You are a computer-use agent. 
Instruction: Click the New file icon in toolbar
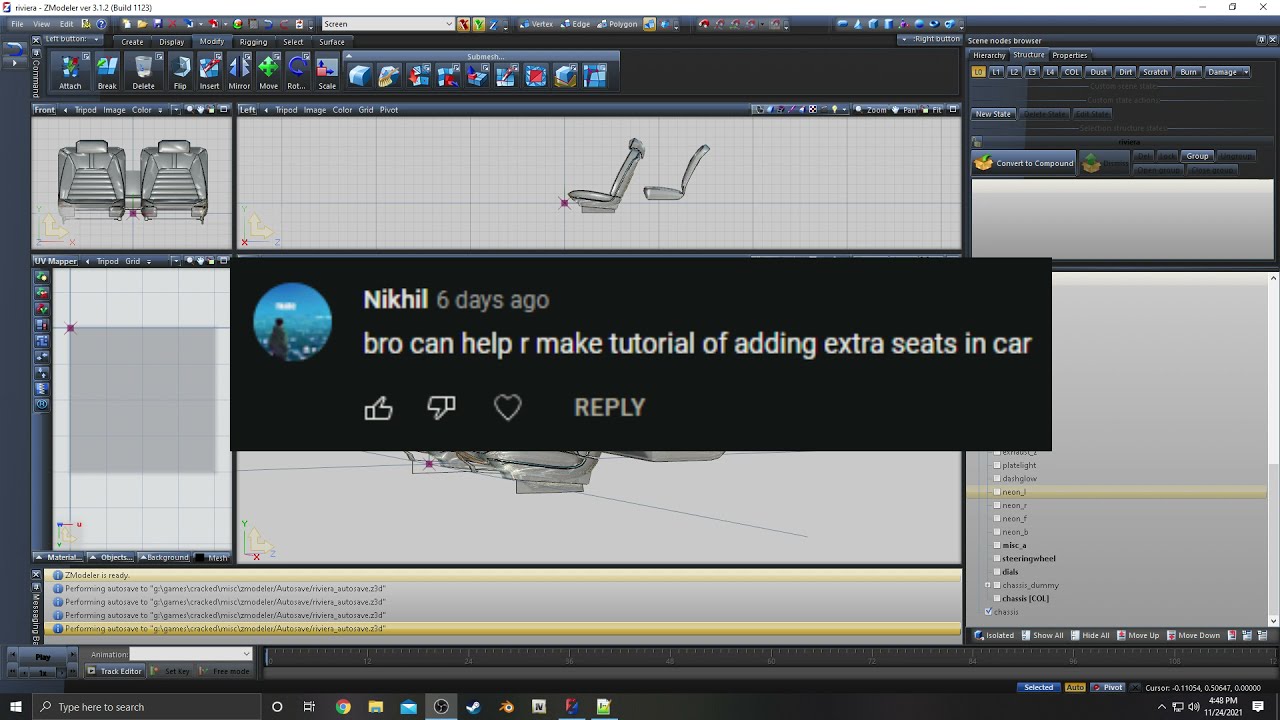point(127,24)
